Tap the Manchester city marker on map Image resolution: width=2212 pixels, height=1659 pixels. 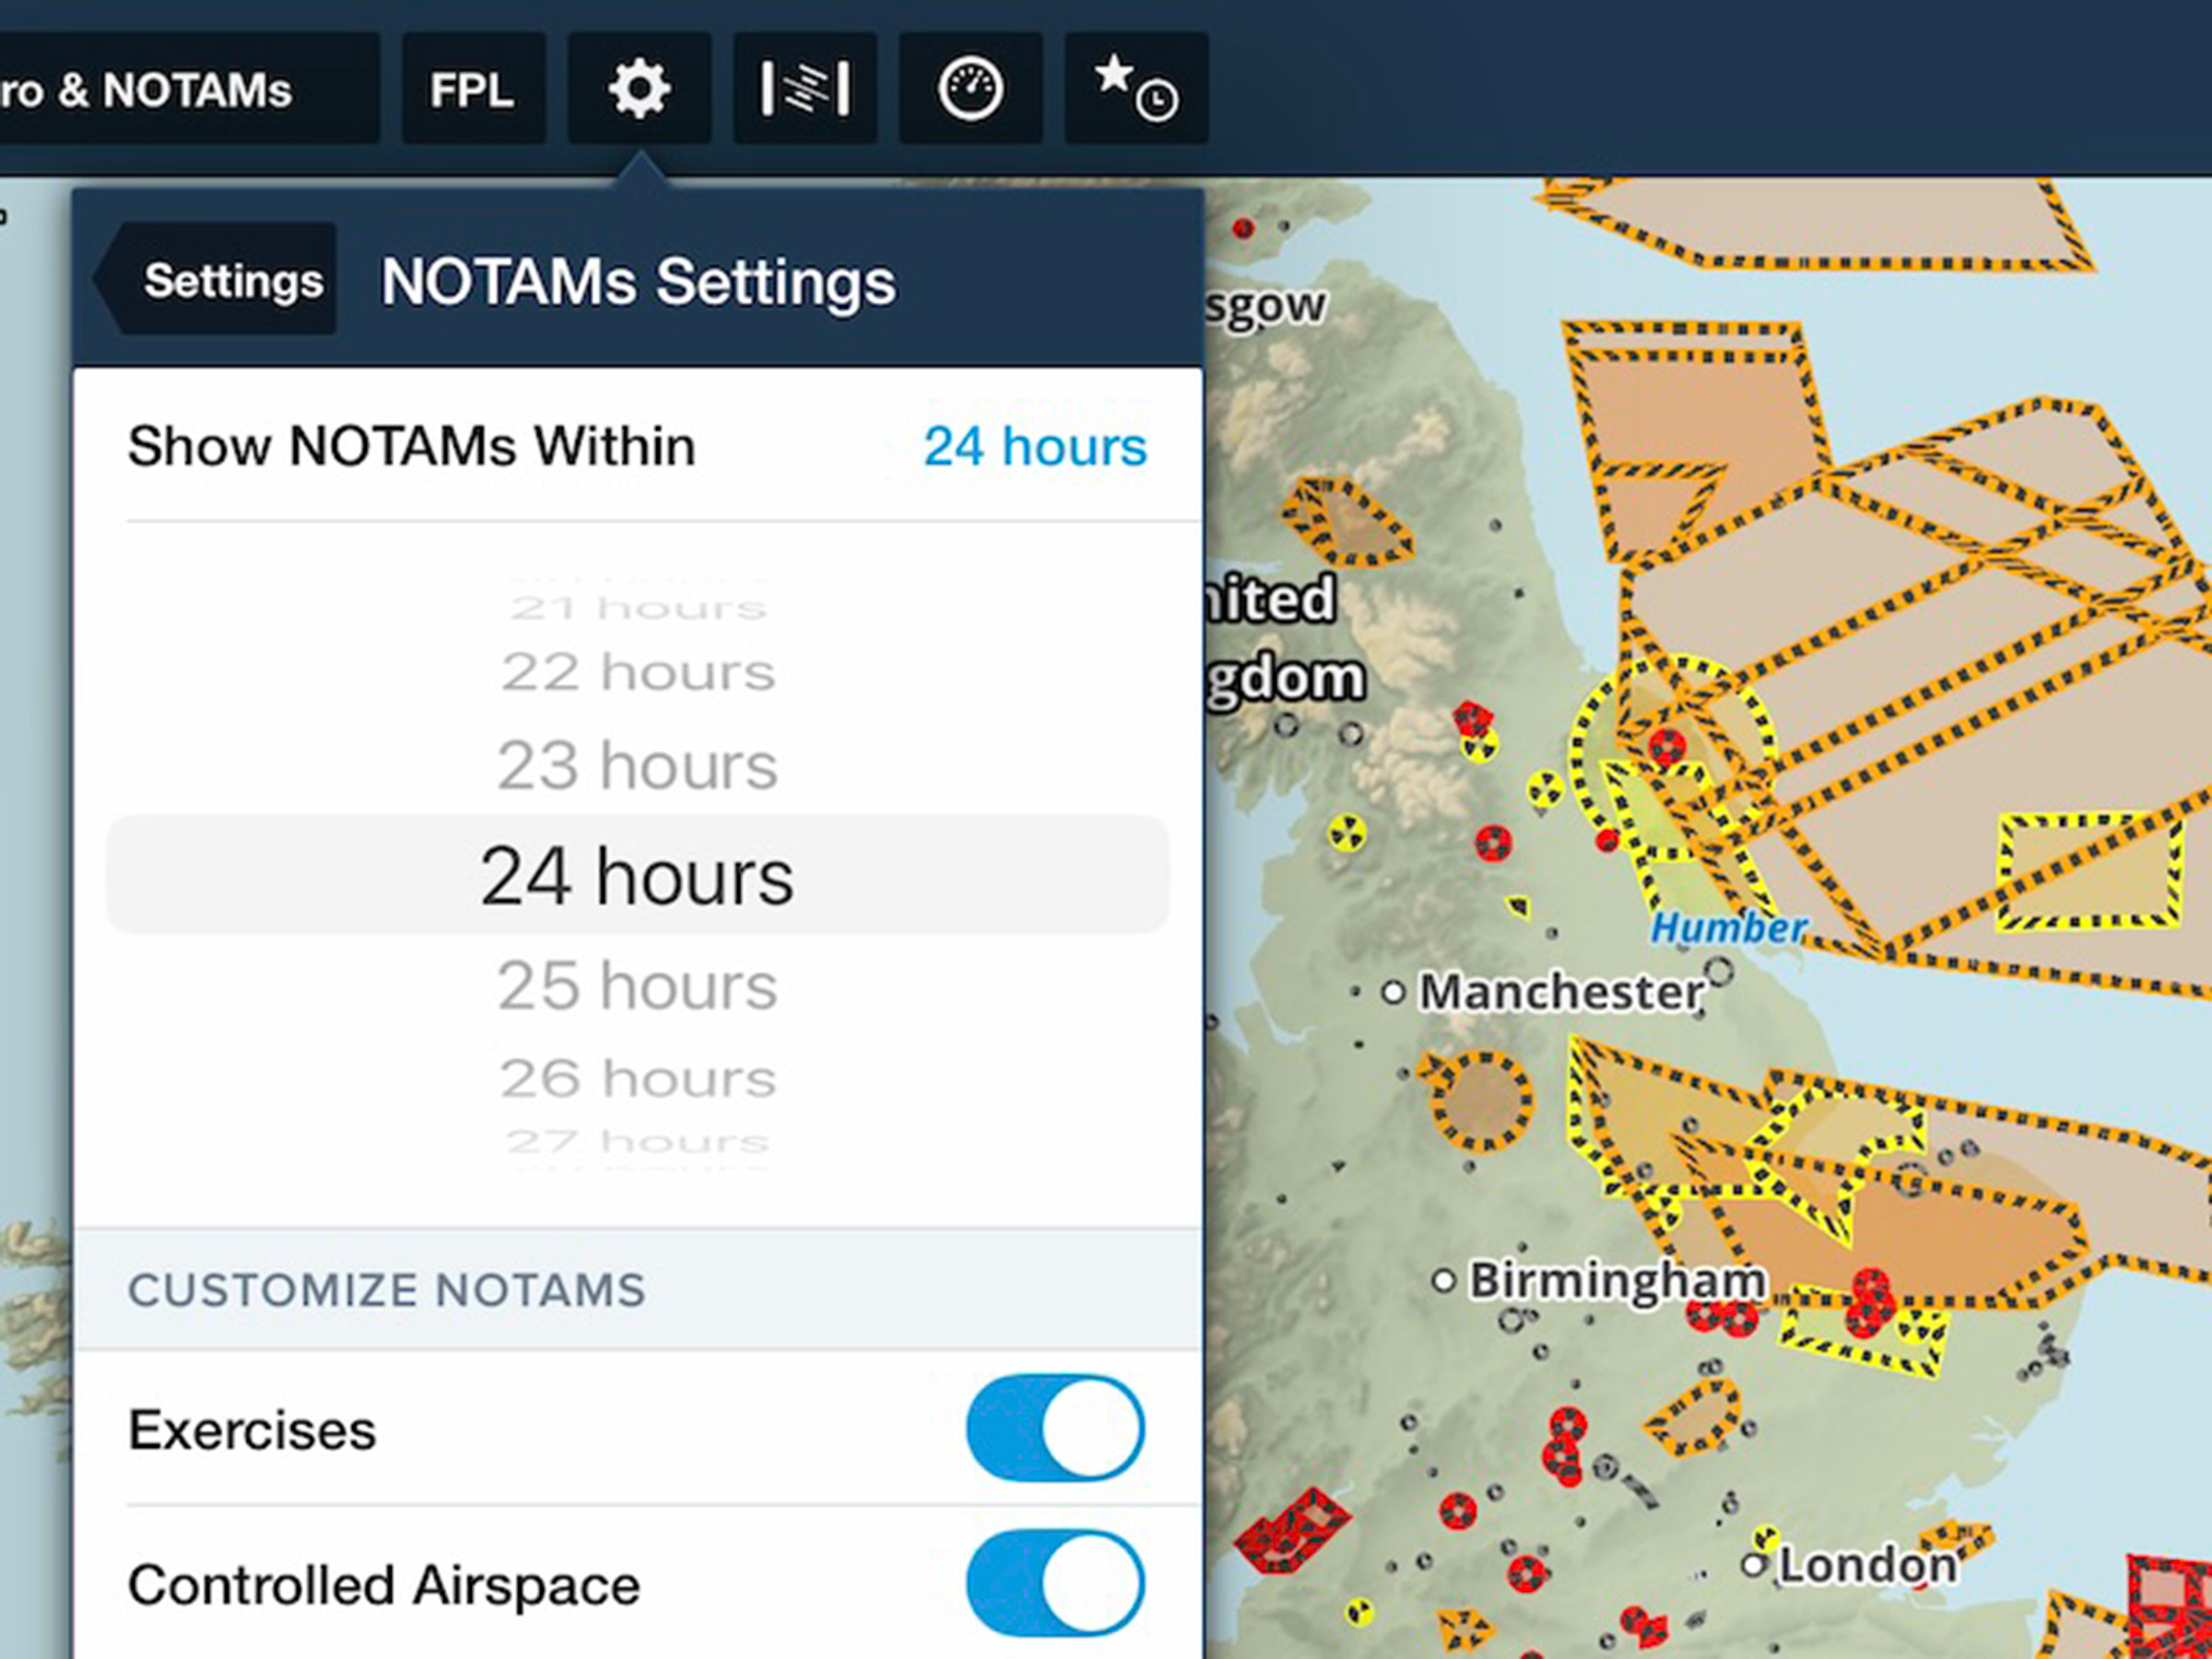pos(1393,992)
